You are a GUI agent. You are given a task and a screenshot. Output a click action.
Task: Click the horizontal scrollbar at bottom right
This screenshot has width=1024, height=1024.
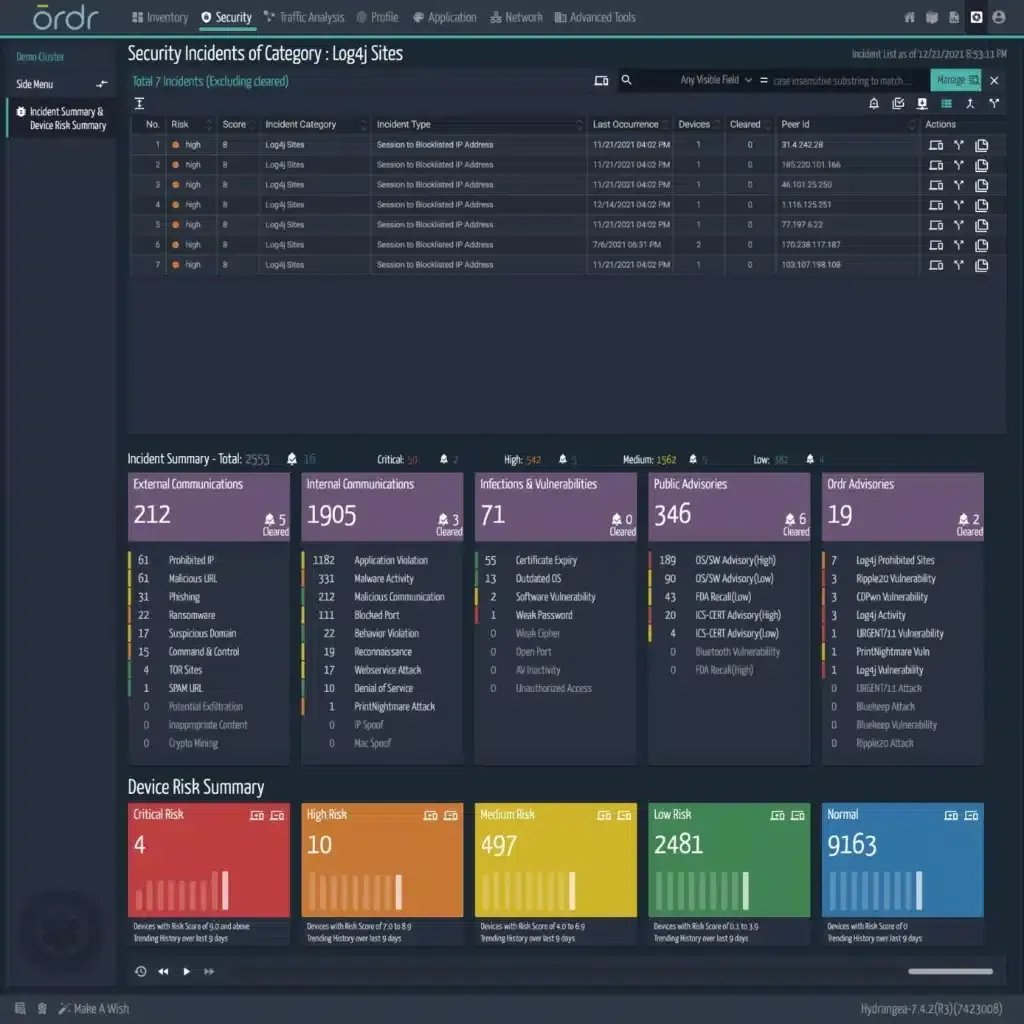click(950, 971)
